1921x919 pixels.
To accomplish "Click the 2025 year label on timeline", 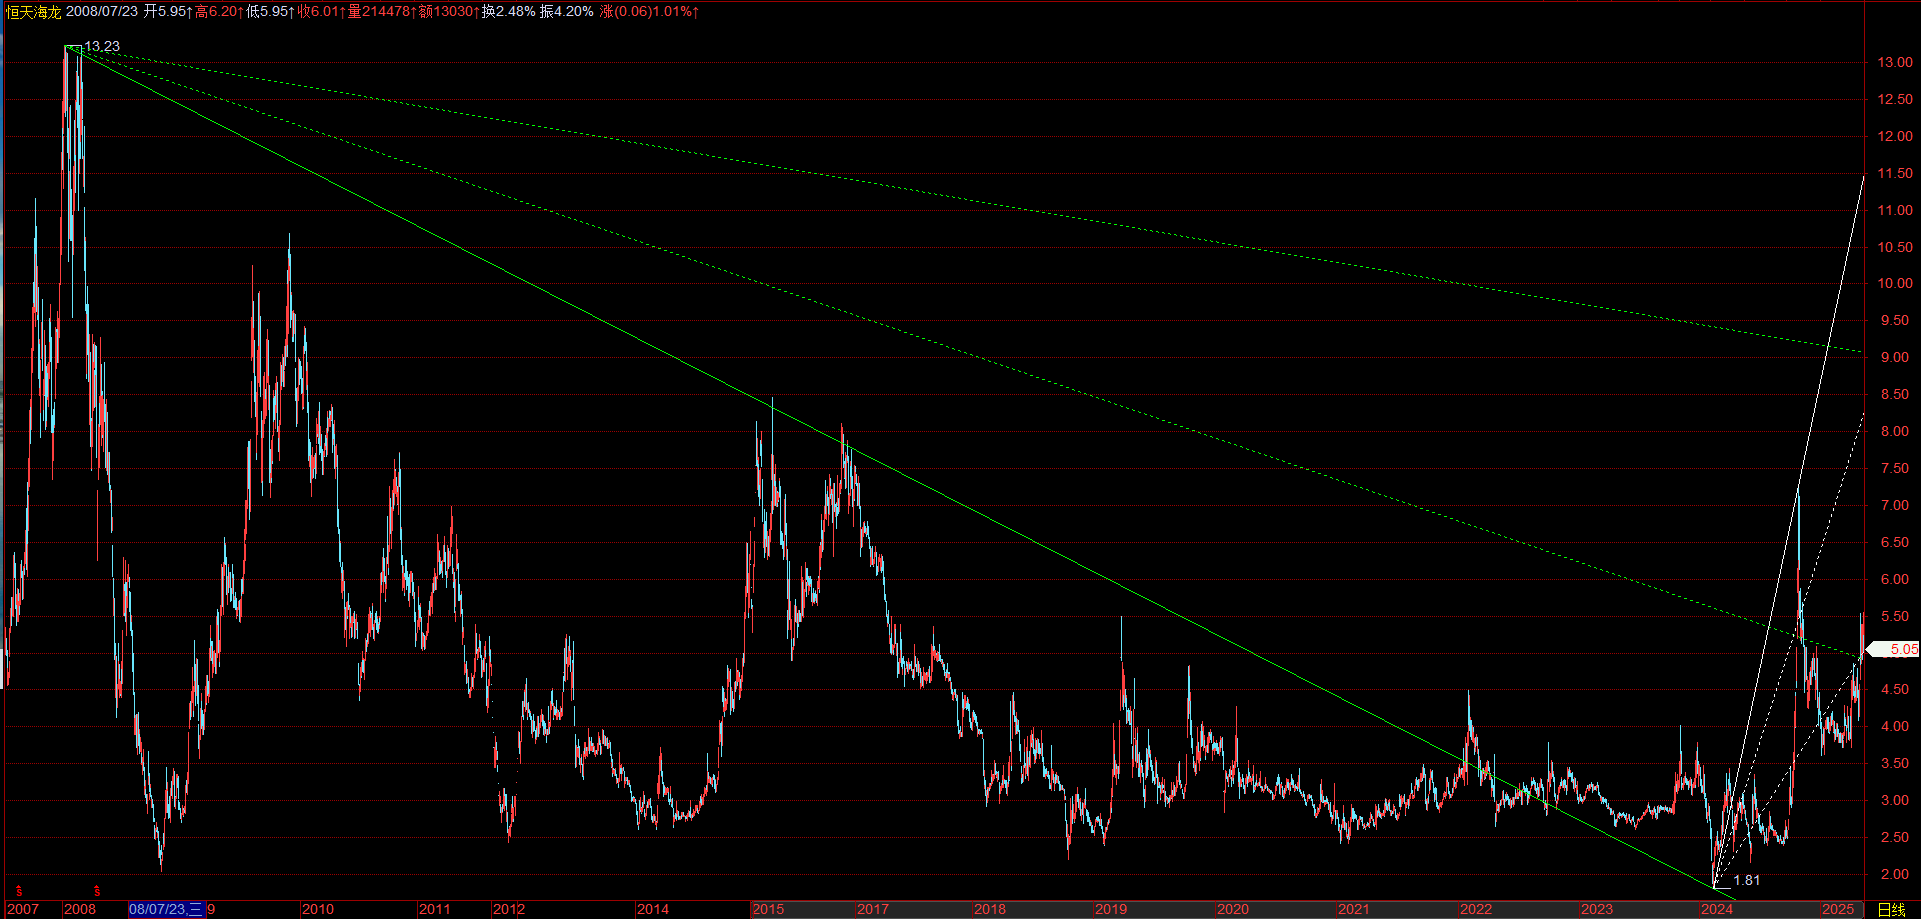I will click(x=1838, y=909).
